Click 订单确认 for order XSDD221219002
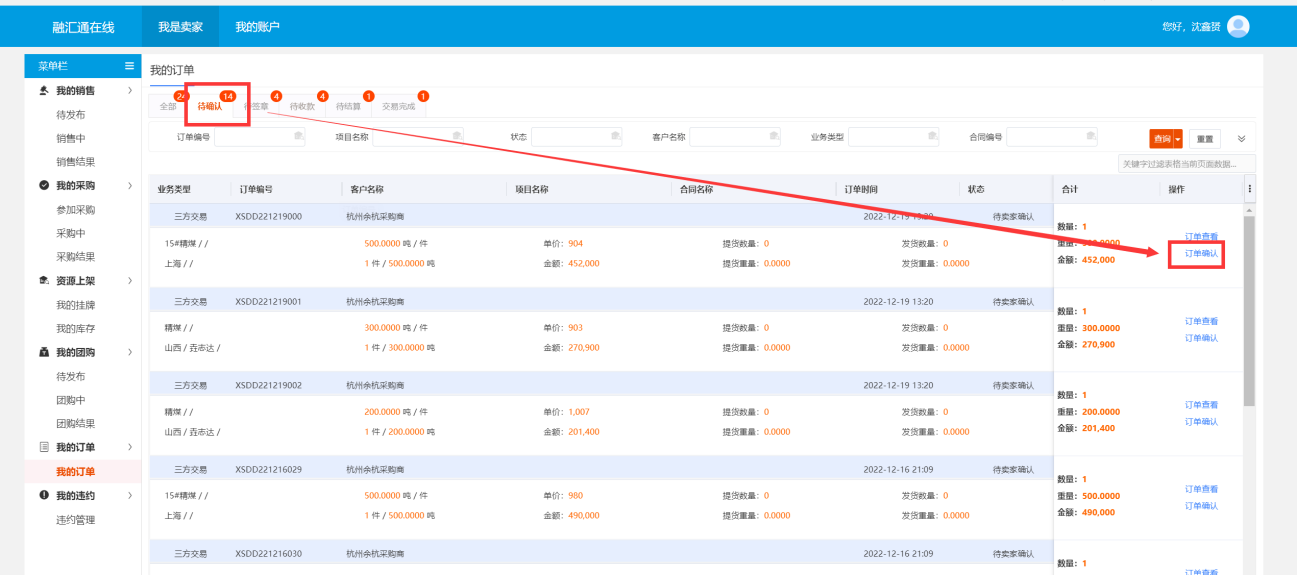 pos(1201,422)
